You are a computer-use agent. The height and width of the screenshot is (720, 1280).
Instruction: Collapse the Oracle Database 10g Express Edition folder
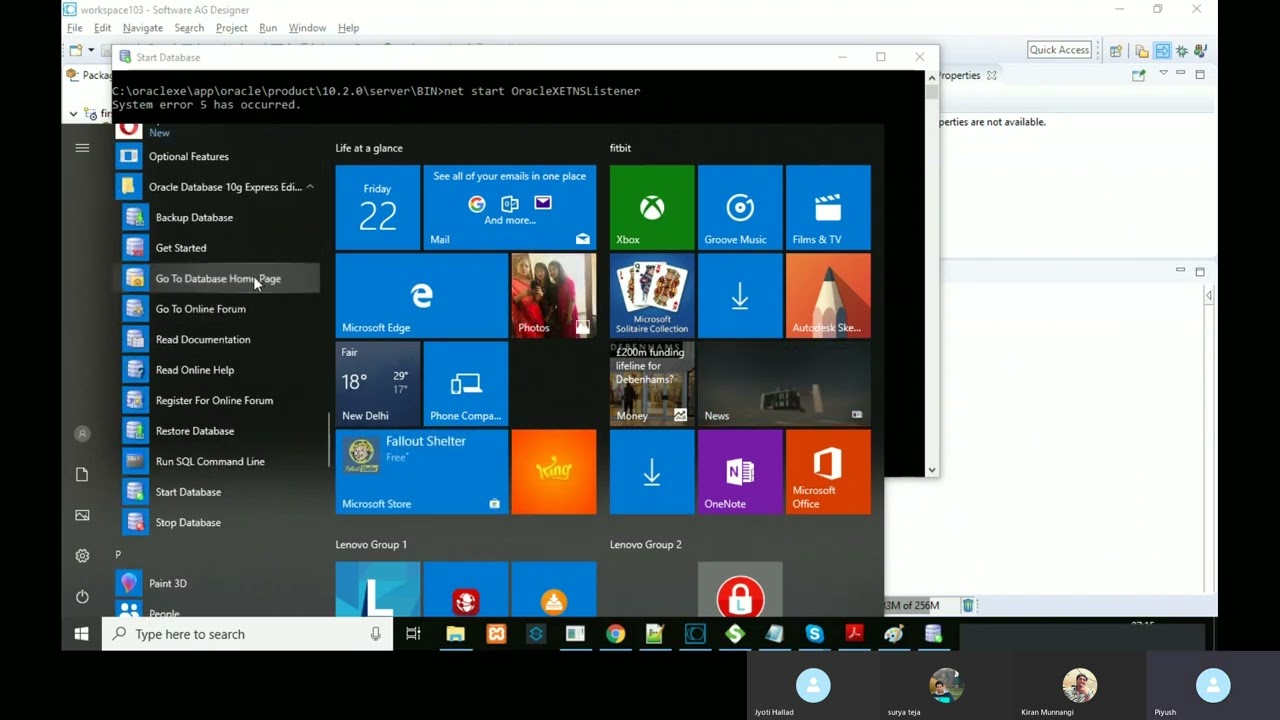[x=217, y=187]
